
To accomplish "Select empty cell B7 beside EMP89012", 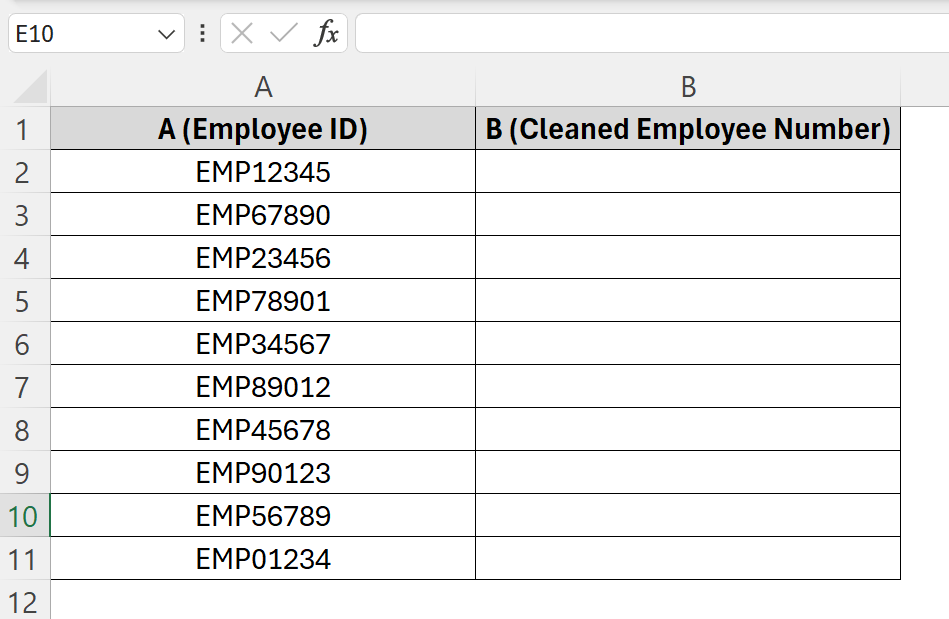I will 688,387.
